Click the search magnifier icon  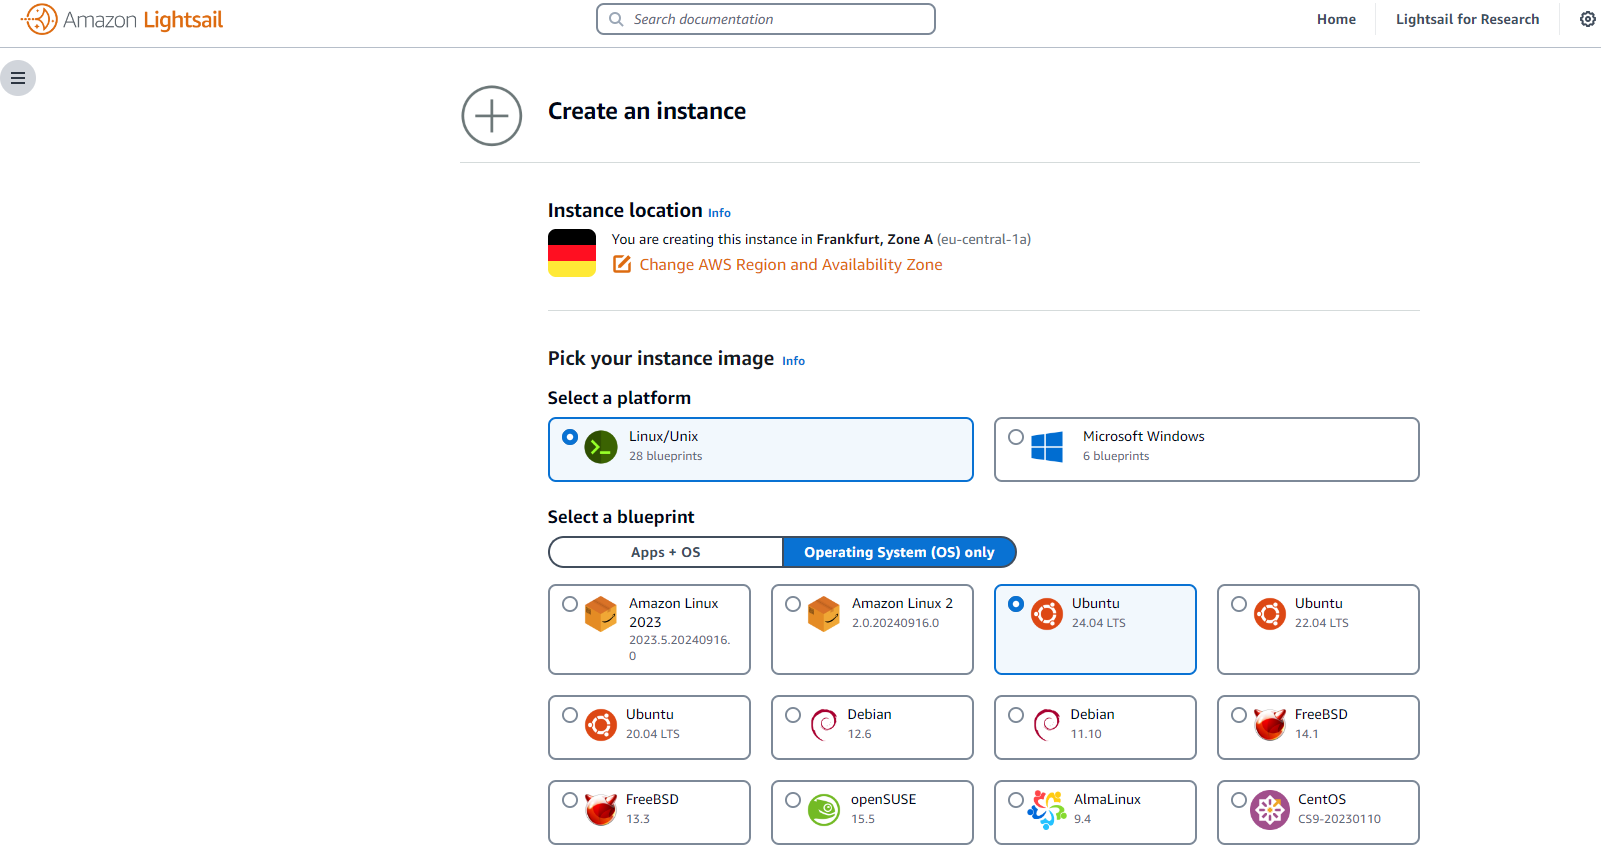click(x=616, y=19)
